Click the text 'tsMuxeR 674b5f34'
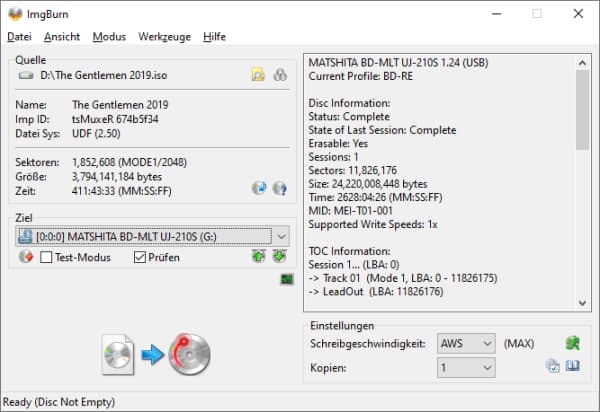The width and height of the screenshot is (600, 412). tap(115, 119)
